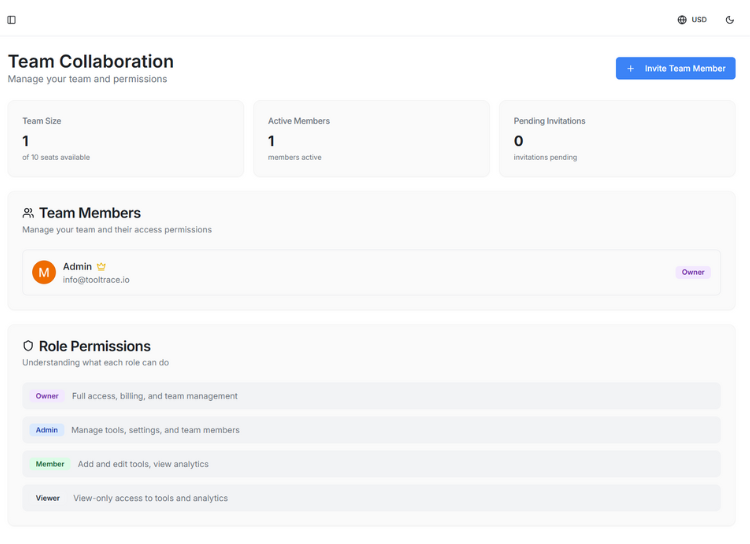The height and width of the screenshot is (544, 750).
Task: Click the crown icon next to Admin
Action: 101,267
